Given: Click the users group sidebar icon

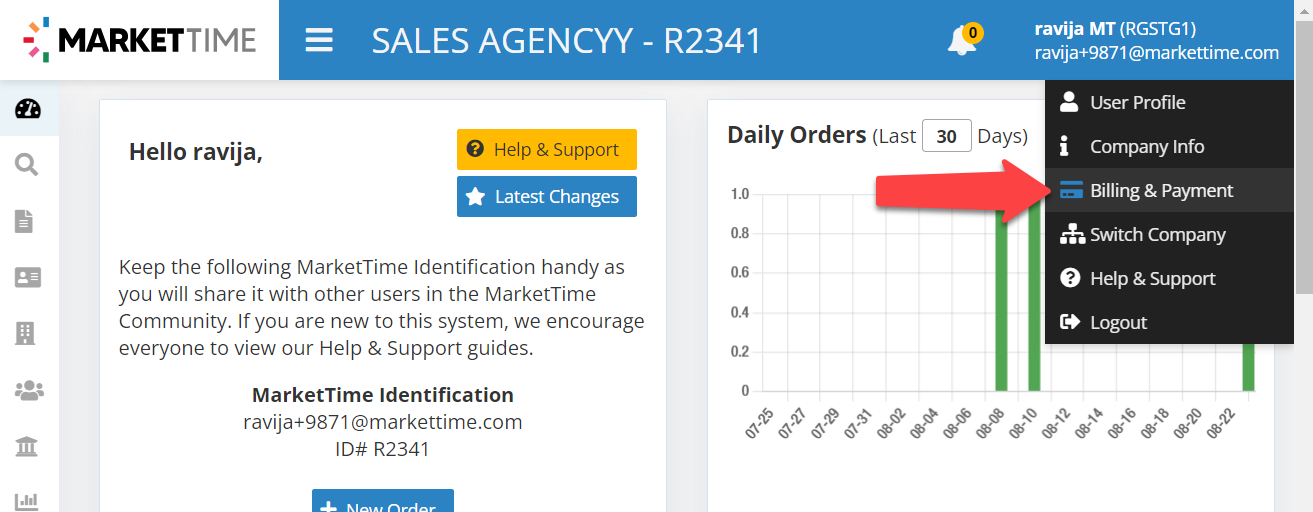Looking at the screenshot, I should point(28,391).
